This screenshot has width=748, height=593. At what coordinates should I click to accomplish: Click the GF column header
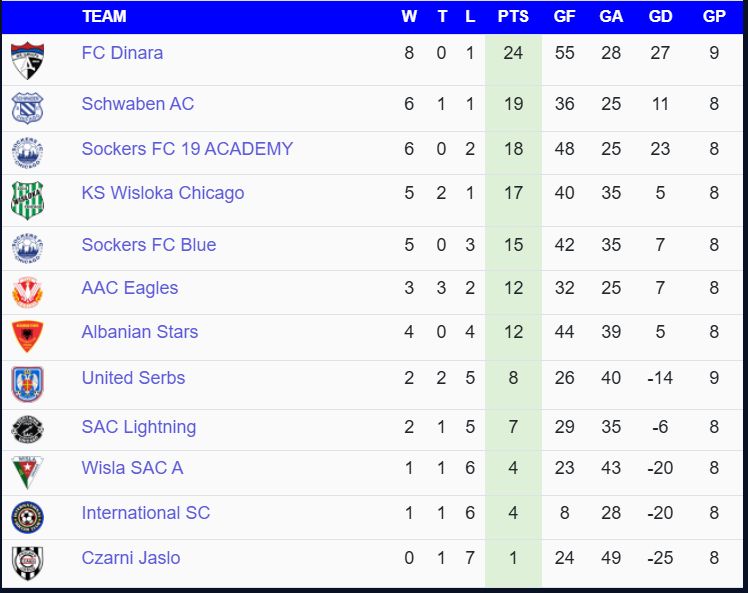564,16
